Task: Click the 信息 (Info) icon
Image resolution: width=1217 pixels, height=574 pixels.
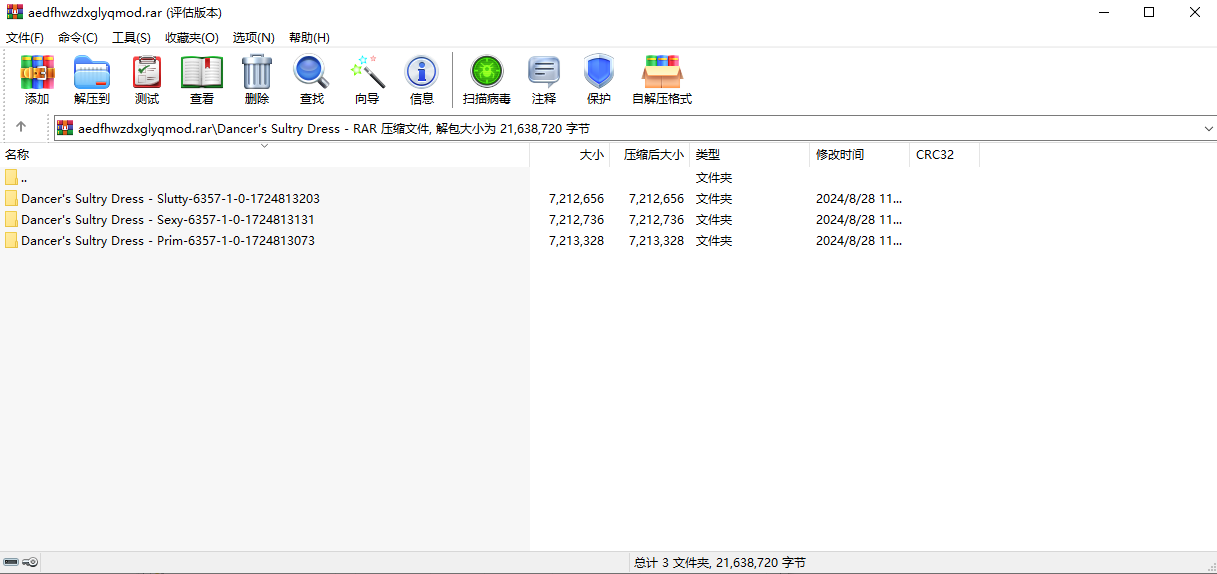Action: click(x=421, y=72)
